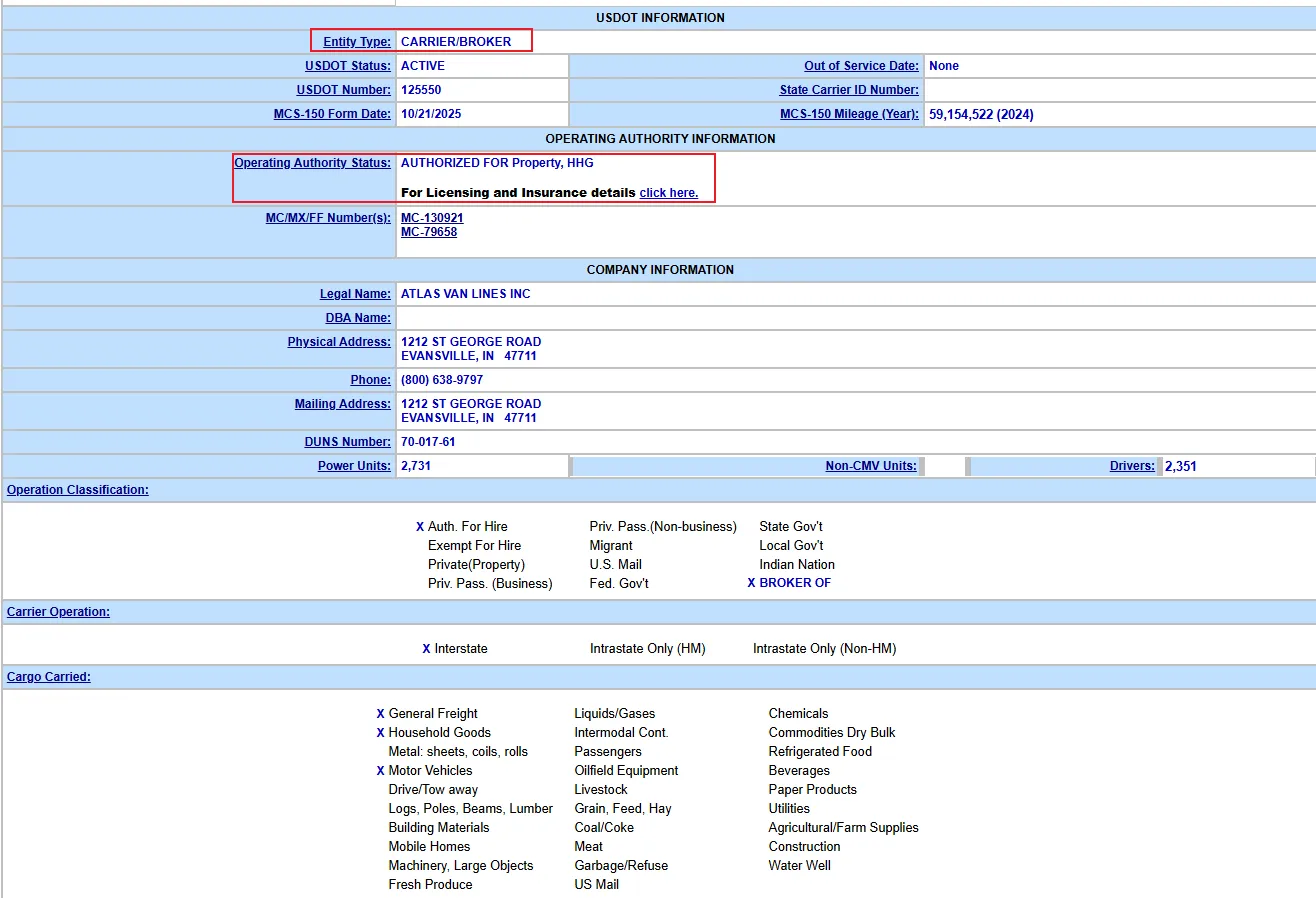The image size is (1316, 898).
Task: Open the Physical Address label link
Action: 339,342
